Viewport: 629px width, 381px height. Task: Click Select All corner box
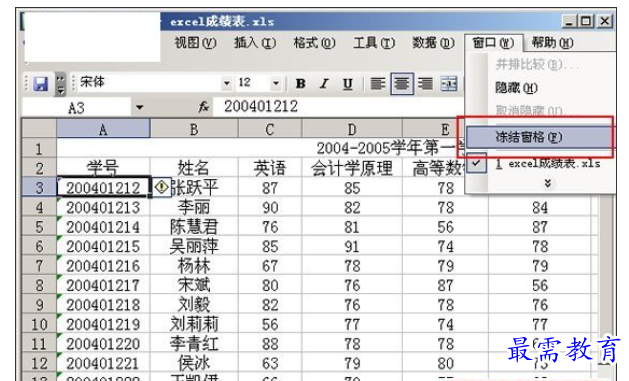[x=39, y=129]
